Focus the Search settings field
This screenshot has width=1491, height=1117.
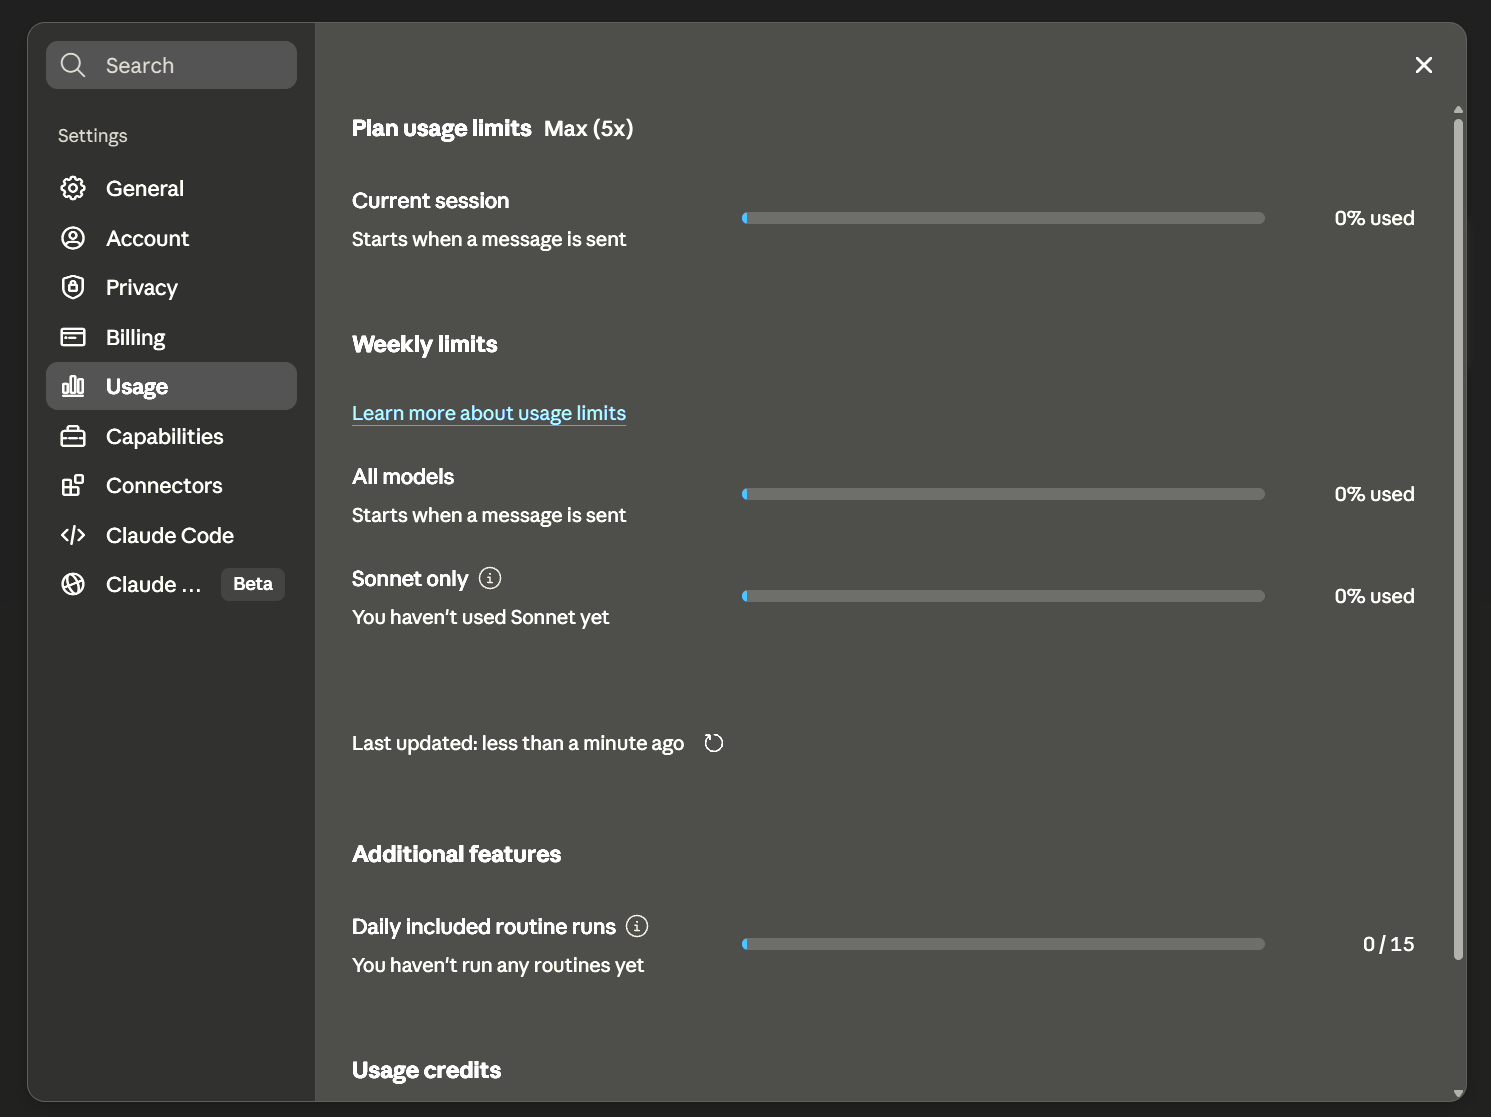tap(171, 65)
